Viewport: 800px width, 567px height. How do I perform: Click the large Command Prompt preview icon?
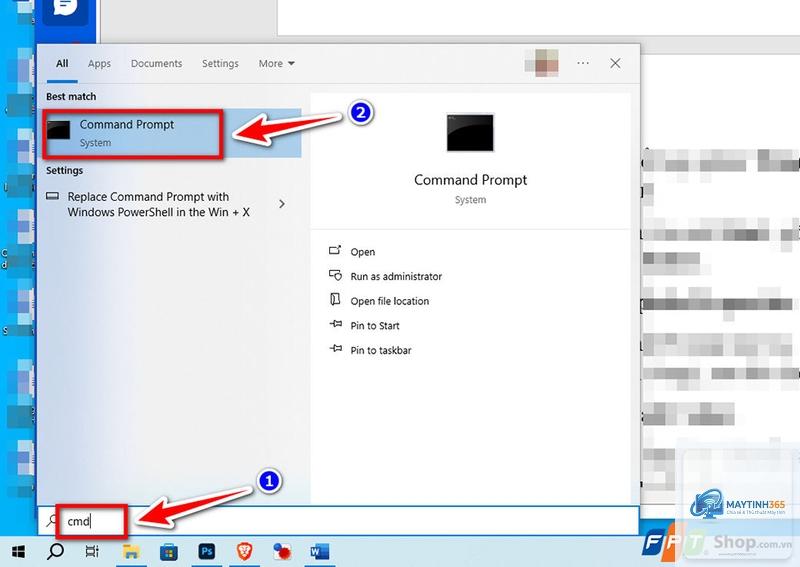[x=470, y=133]
